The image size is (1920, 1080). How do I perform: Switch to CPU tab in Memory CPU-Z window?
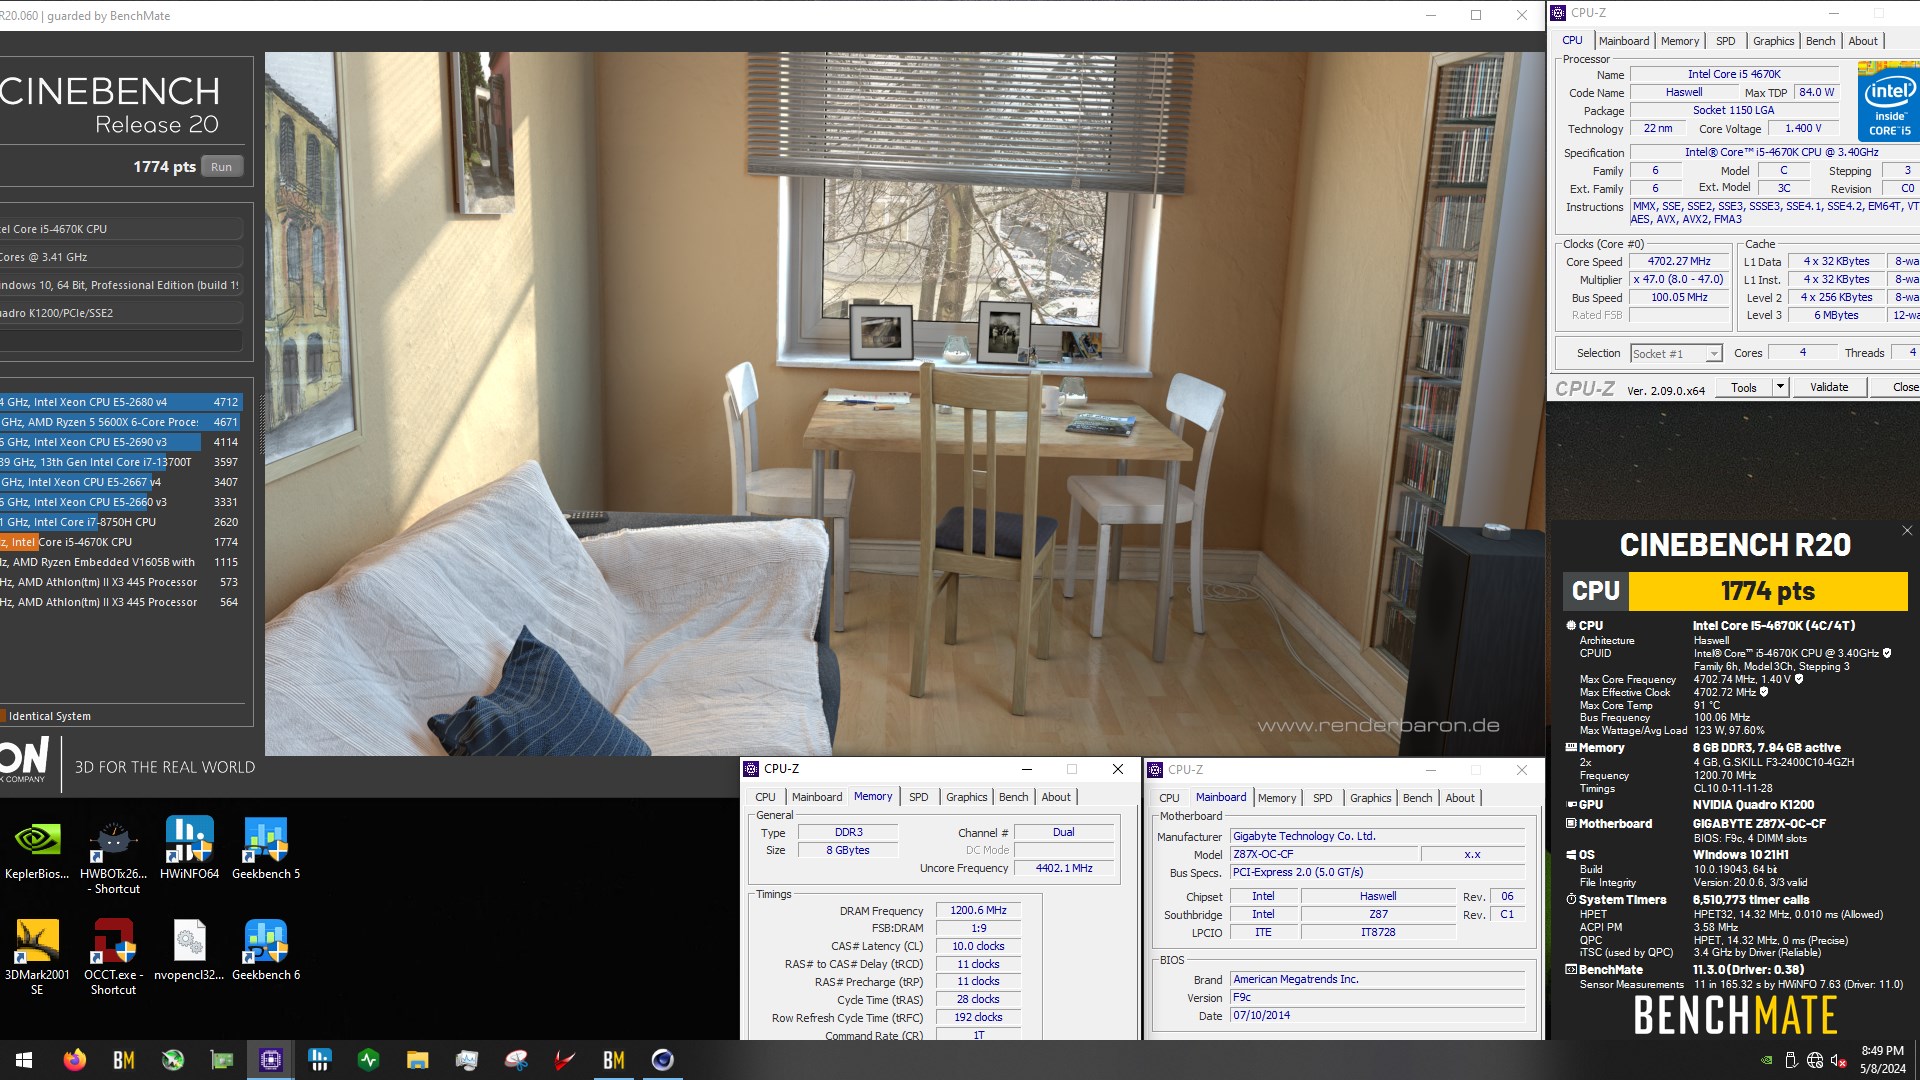pos(765,797)
